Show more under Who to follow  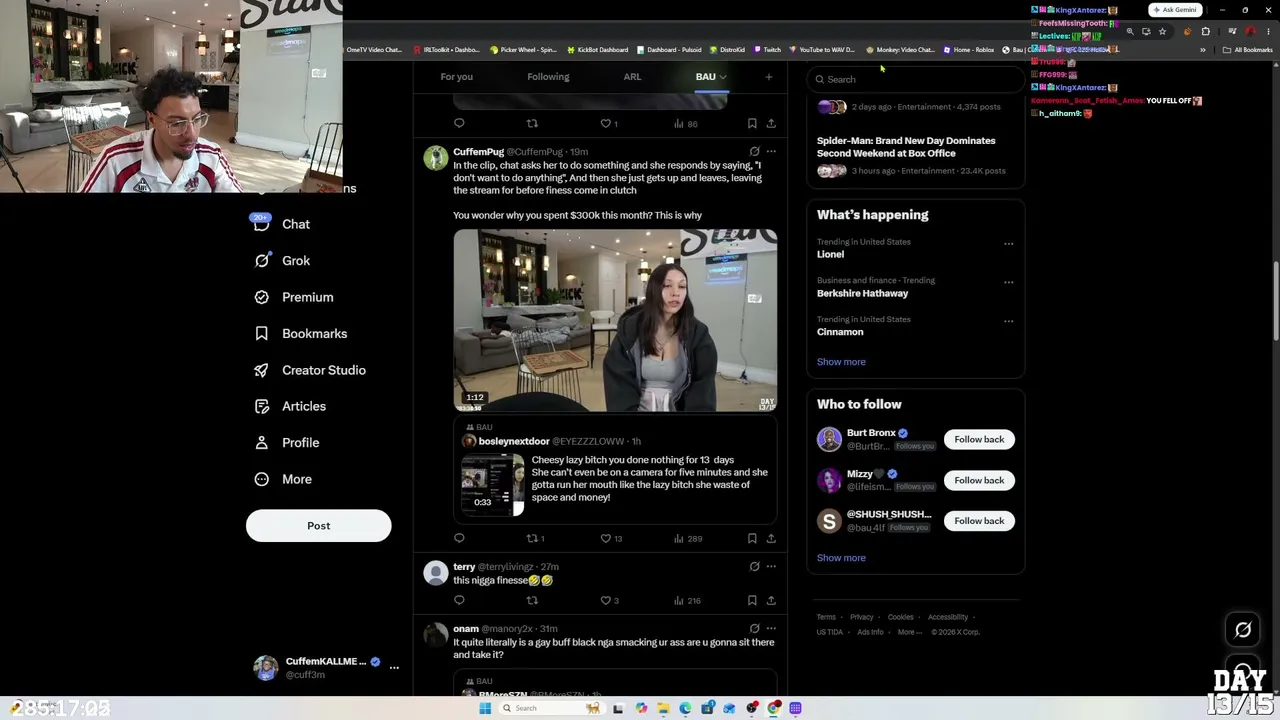[x=841, y=558]
